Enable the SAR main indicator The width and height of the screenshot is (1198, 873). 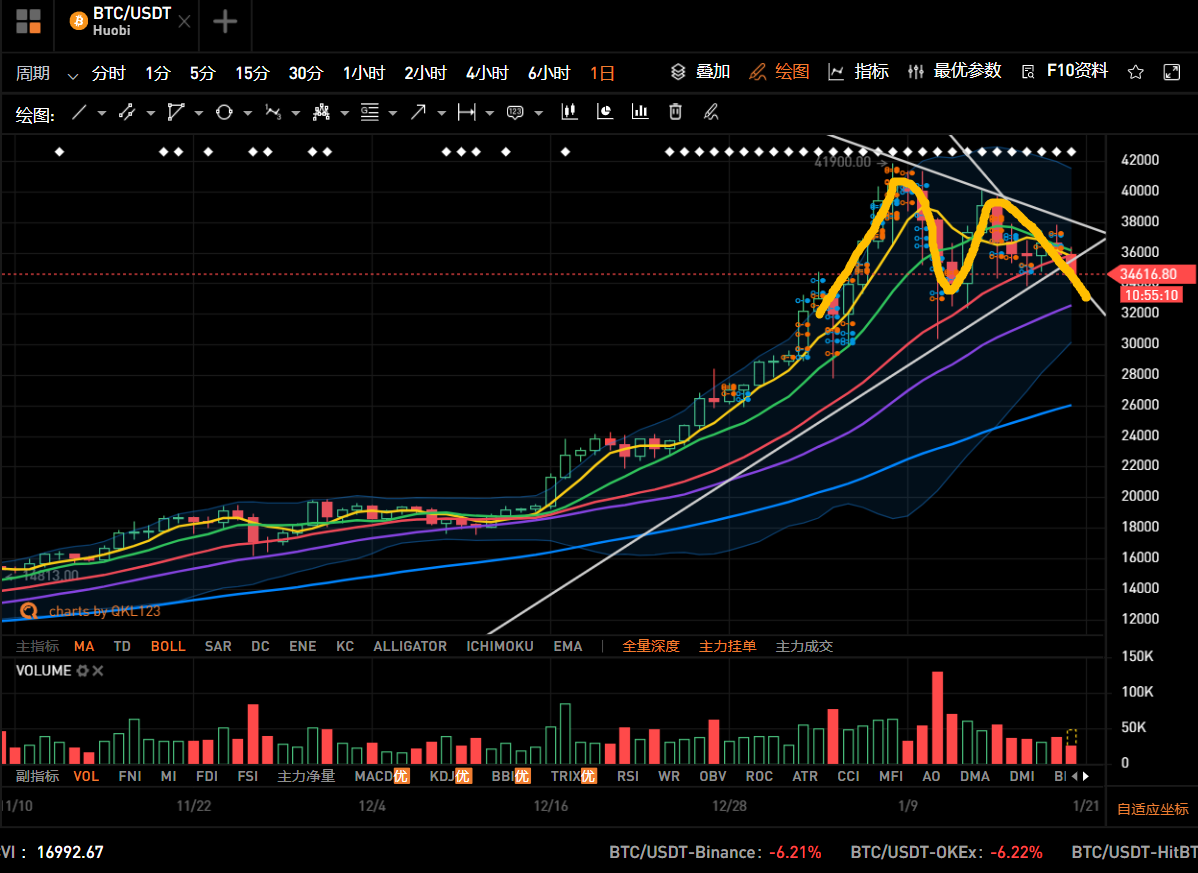click(218, 646)
